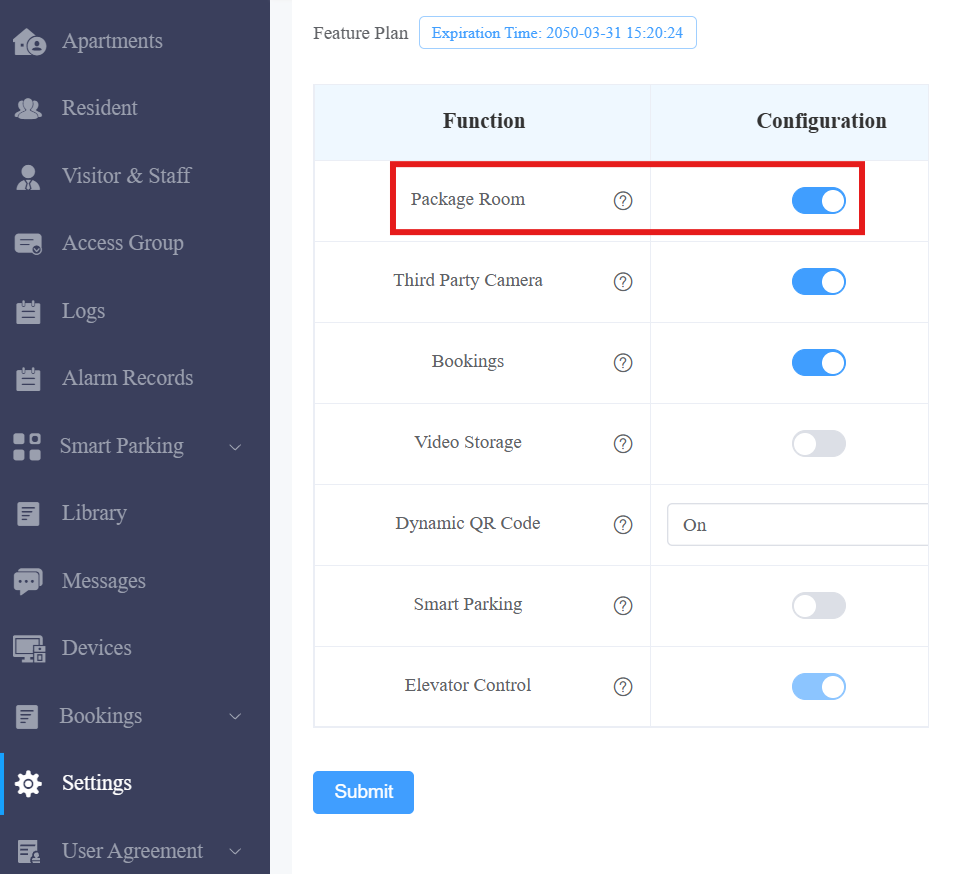Image resolution: width=955 pixels, height=874 pixels.
Task: Enable the Video Storage switch
Action: (819, 443)
